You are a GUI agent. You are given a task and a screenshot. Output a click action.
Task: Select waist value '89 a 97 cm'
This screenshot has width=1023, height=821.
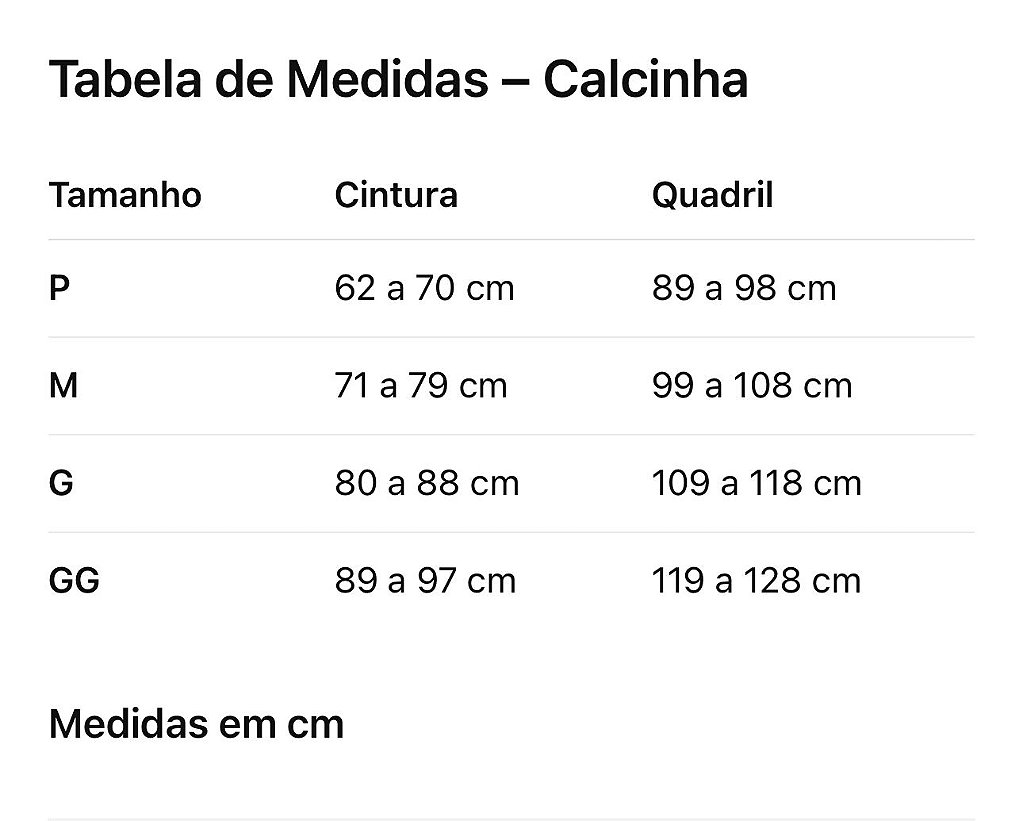tap(425, 581)
